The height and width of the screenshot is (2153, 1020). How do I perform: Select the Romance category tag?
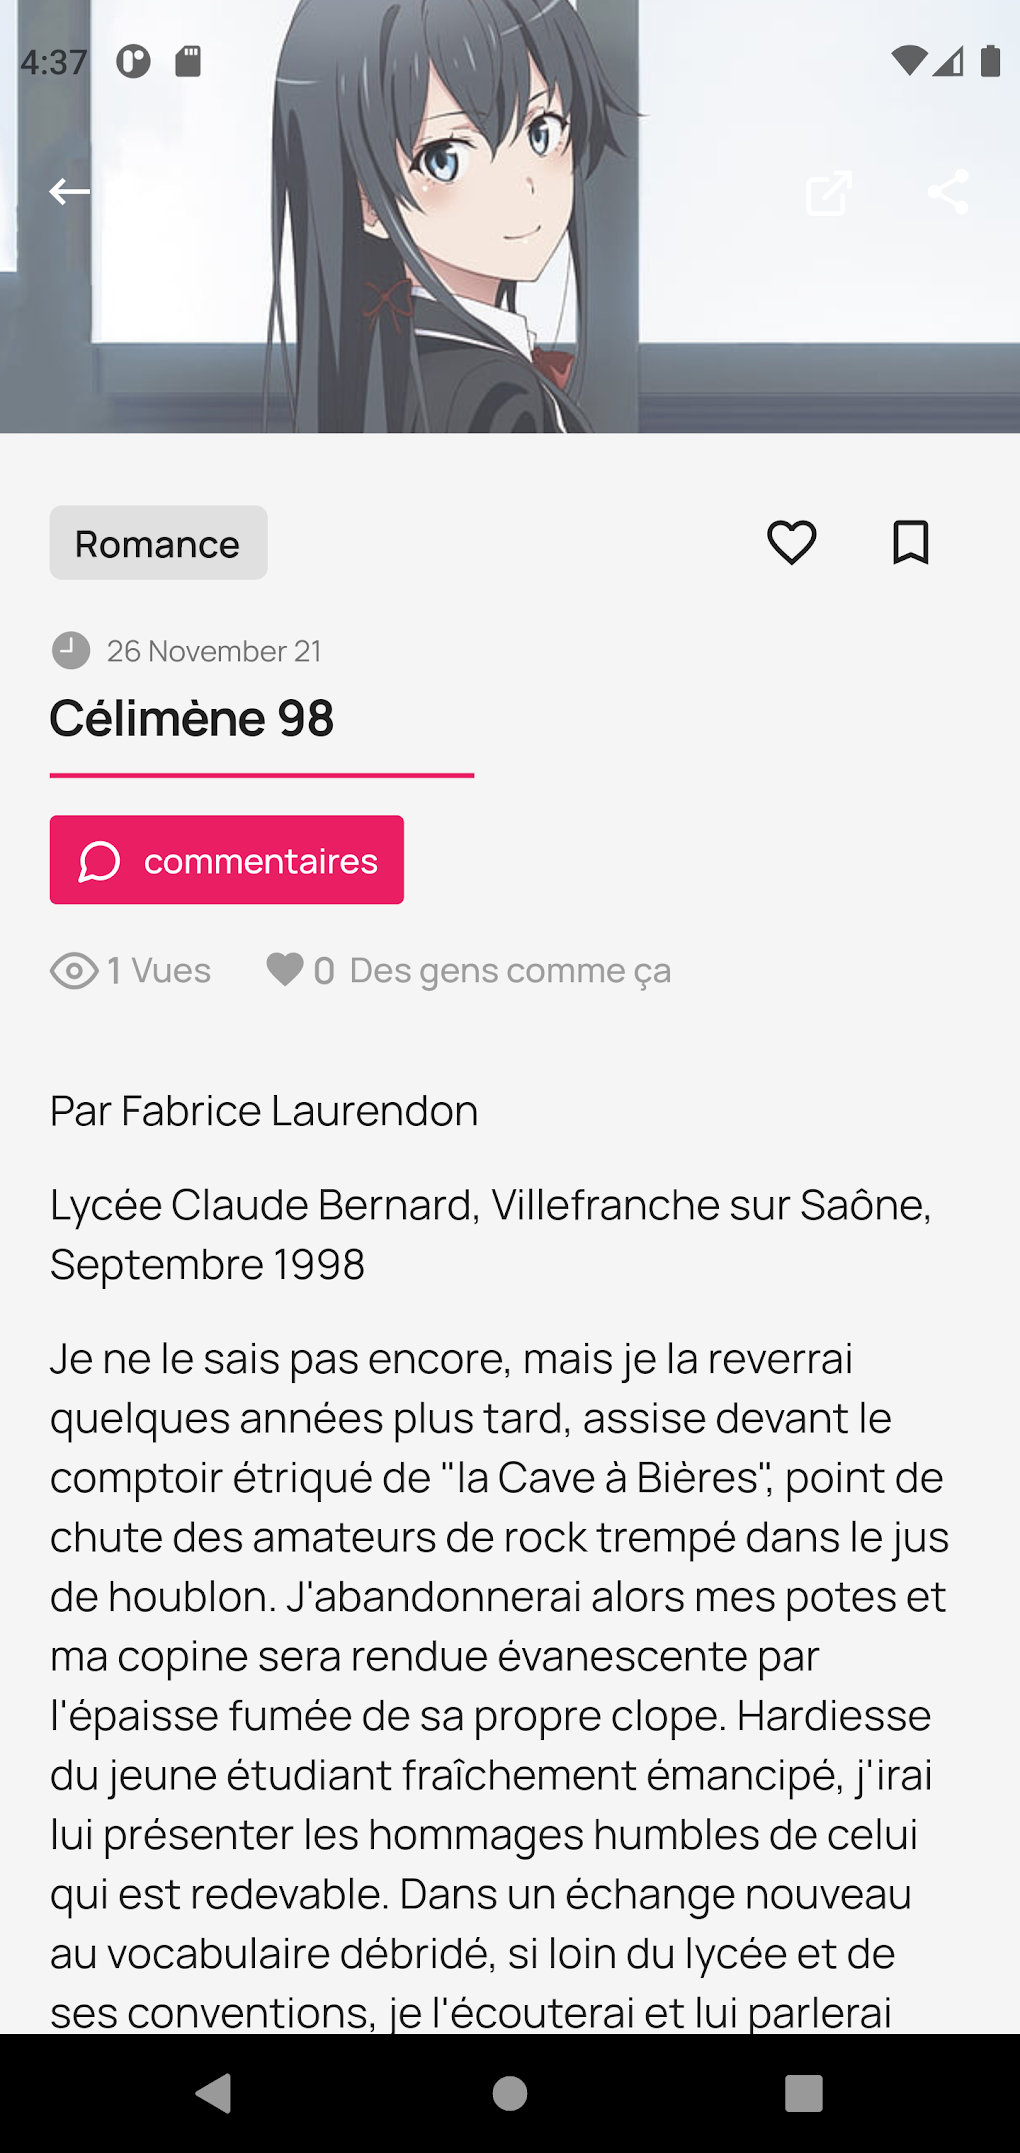click(x=158, y=543)
